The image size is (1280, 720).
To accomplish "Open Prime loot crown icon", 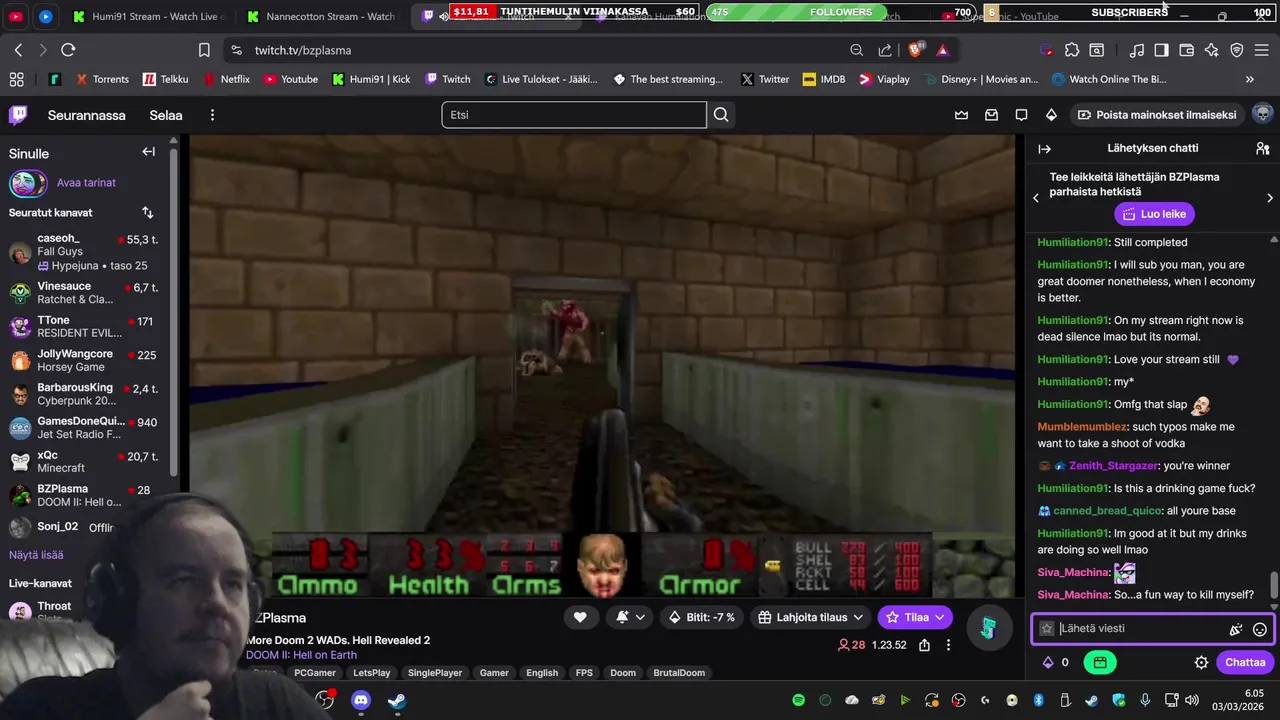I will 962,115.
